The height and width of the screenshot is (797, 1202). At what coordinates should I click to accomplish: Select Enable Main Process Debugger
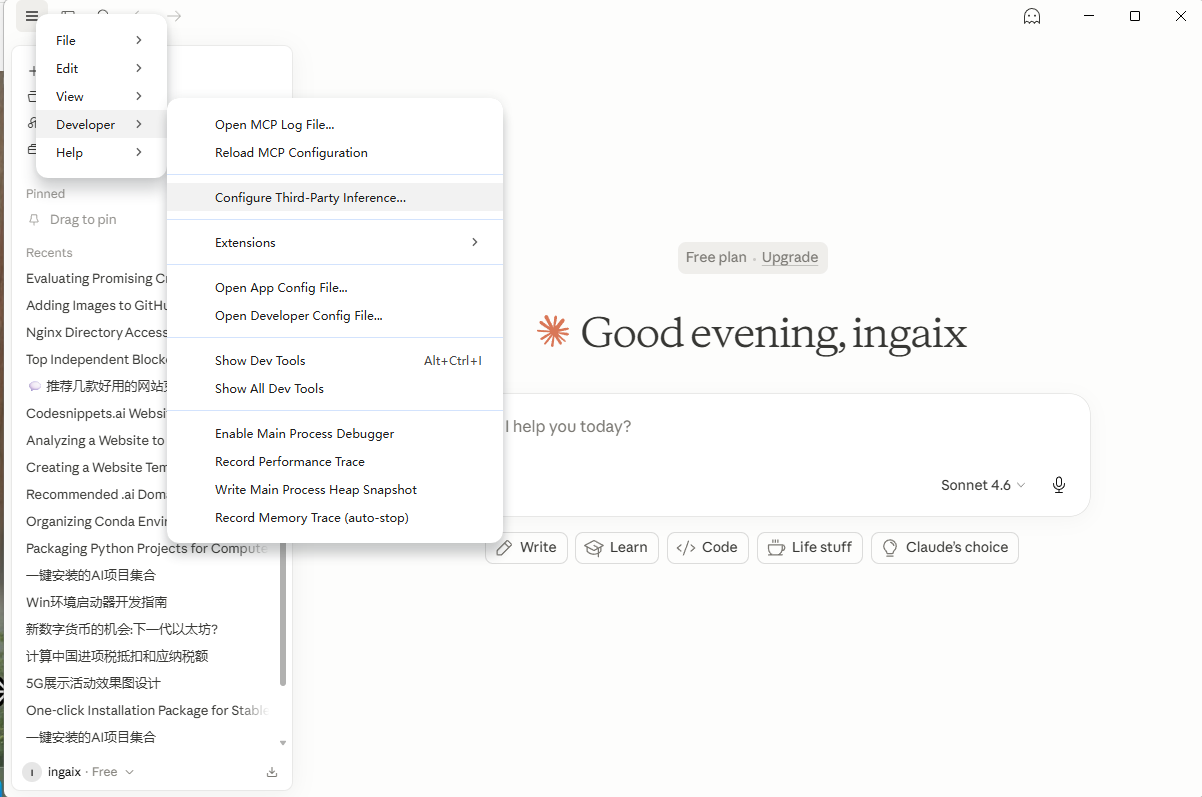point(335,434)
